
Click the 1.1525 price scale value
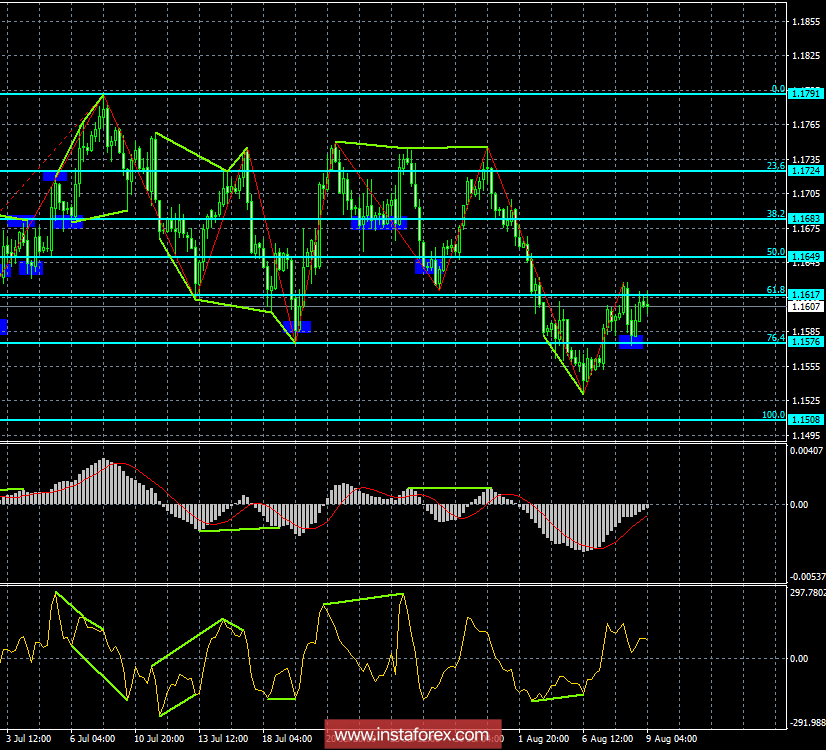[806, 401]
